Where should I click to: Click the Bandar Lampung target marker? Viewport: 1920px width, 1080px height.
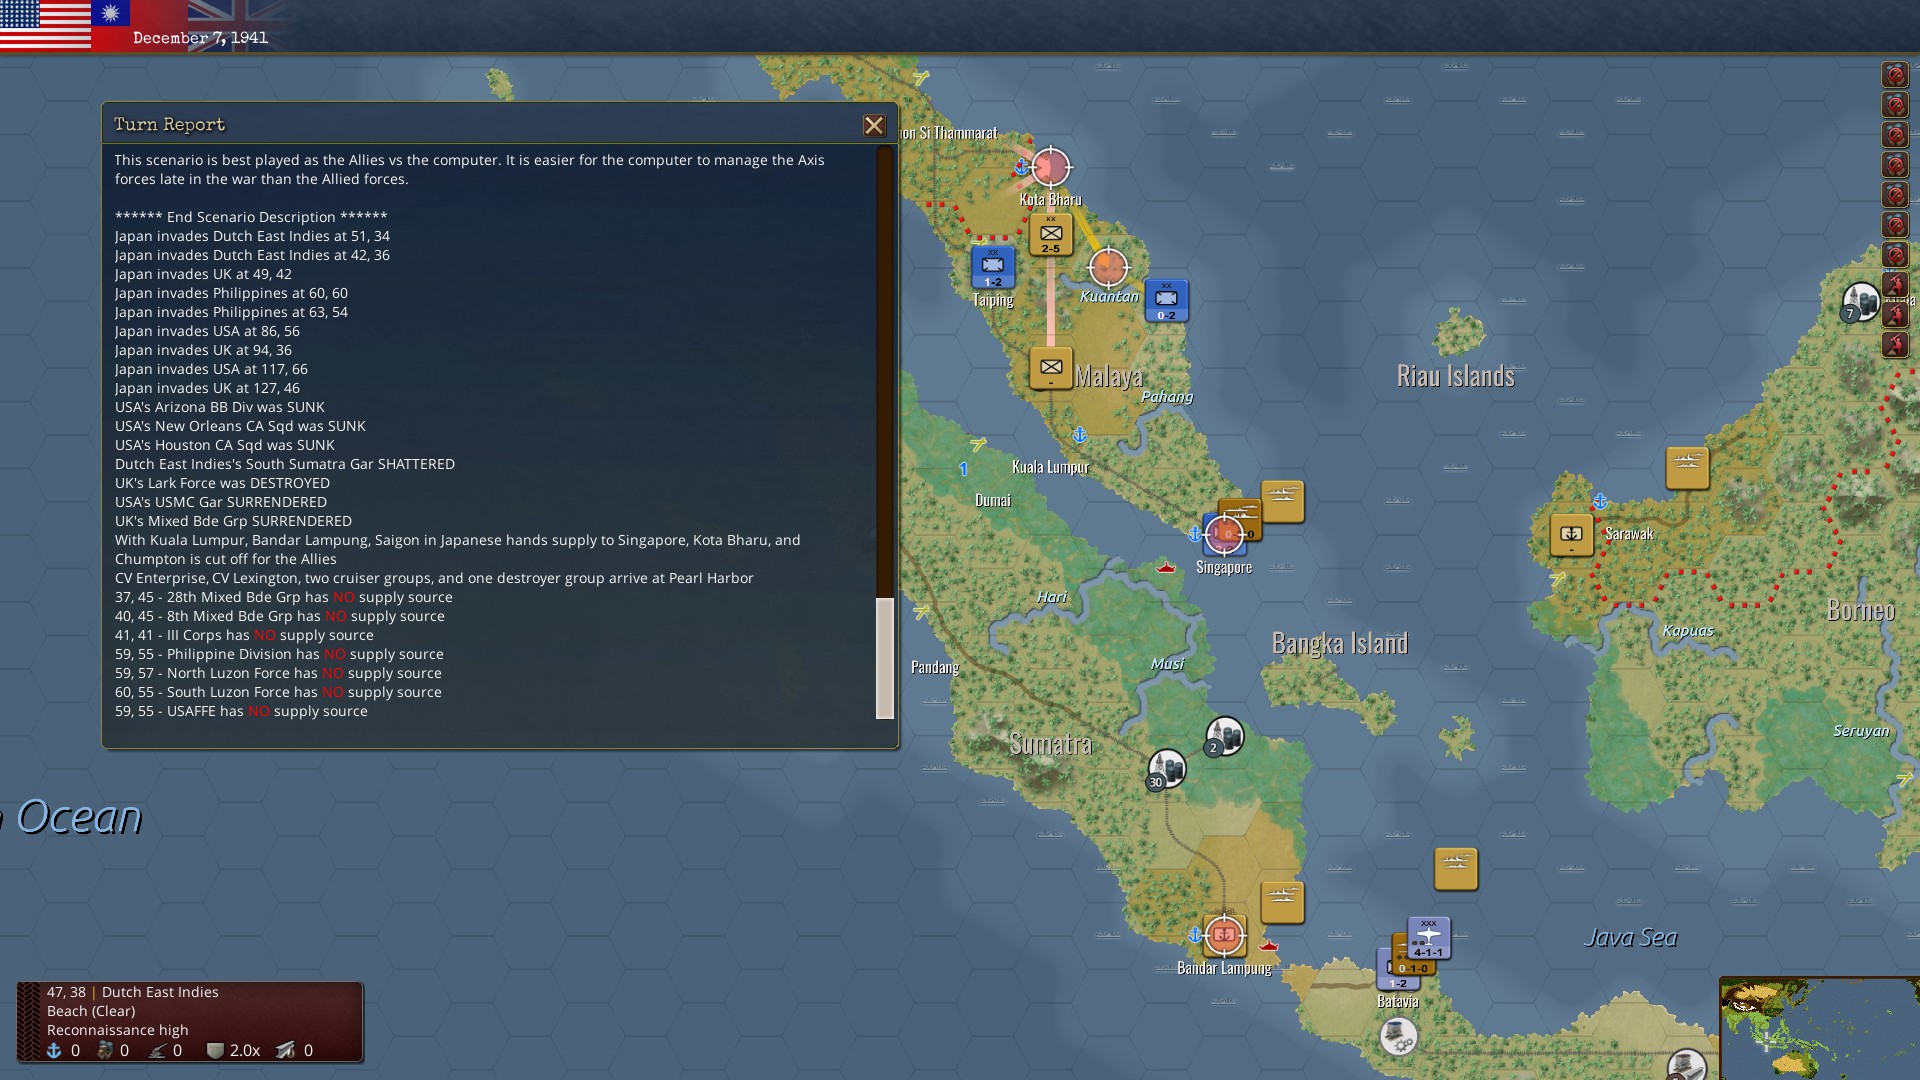point(1224,935)
